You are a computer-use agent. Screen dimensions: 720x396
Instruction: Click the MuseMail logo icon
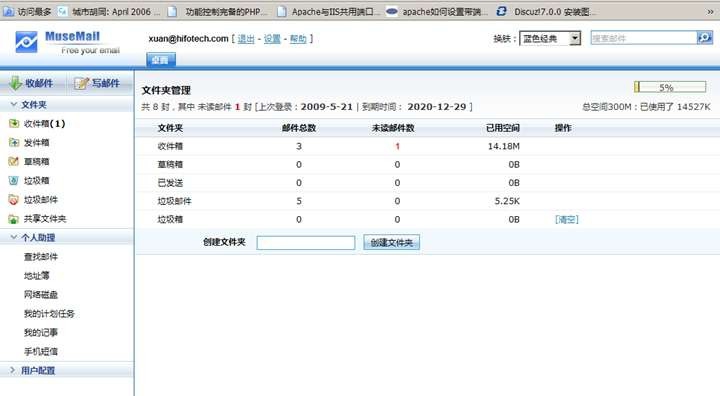pyautogui.click(x=26, y=42)
